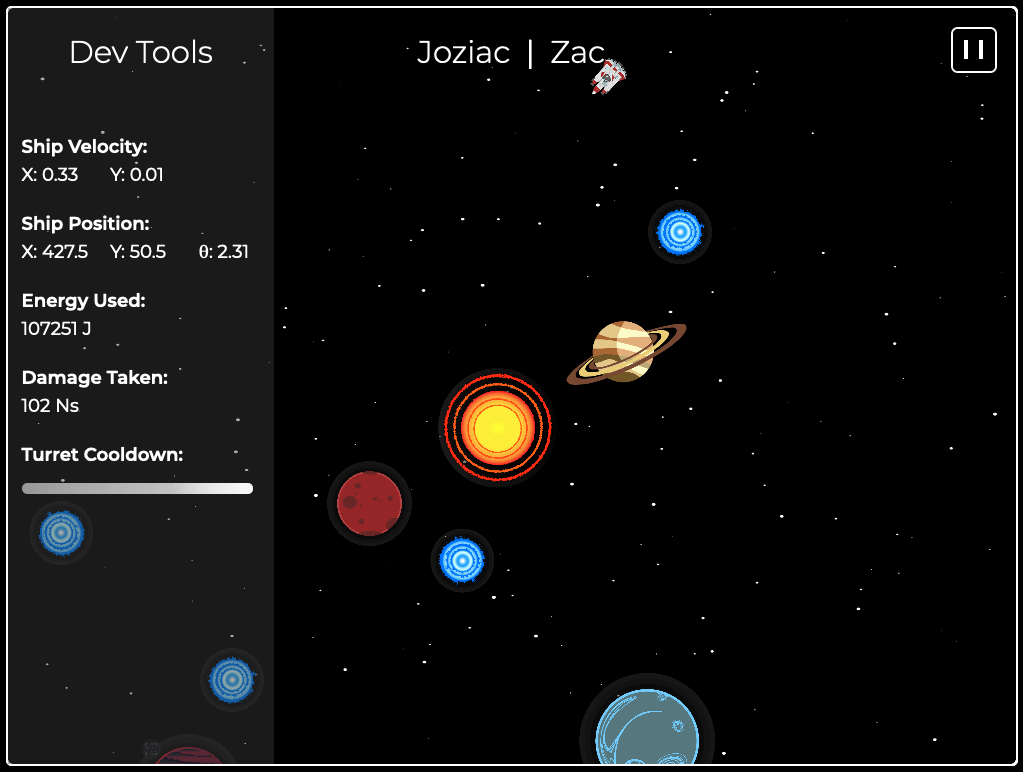This screenshot has height=772, width=1023.
Task: Click the glowing sun at center
Action: click(497, 427)
